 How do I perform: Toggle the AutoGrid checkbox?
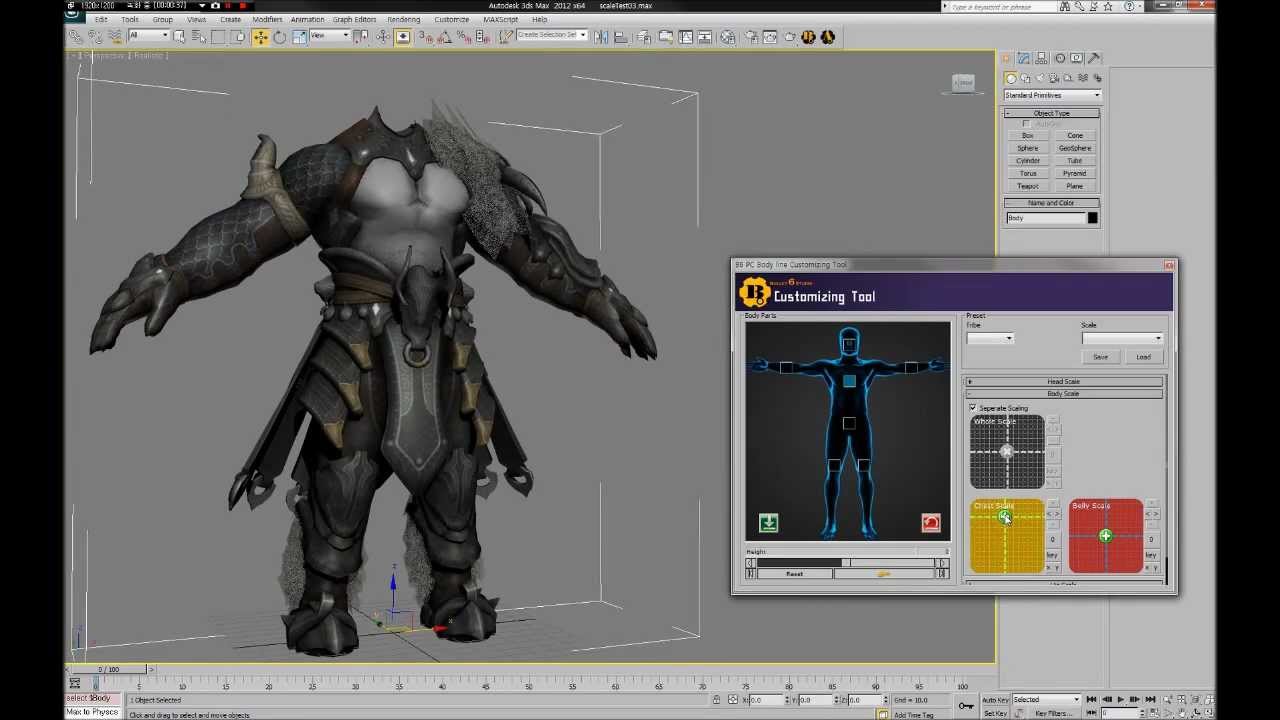(x=1026, y=124)
